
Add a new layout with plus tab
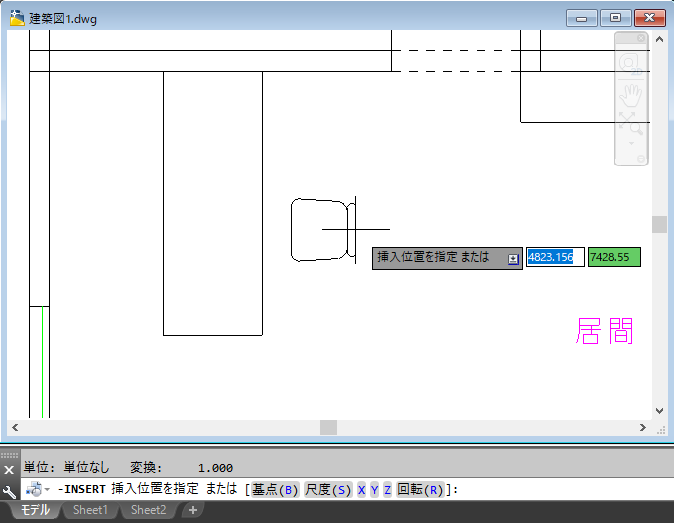(x=193, y=510)
